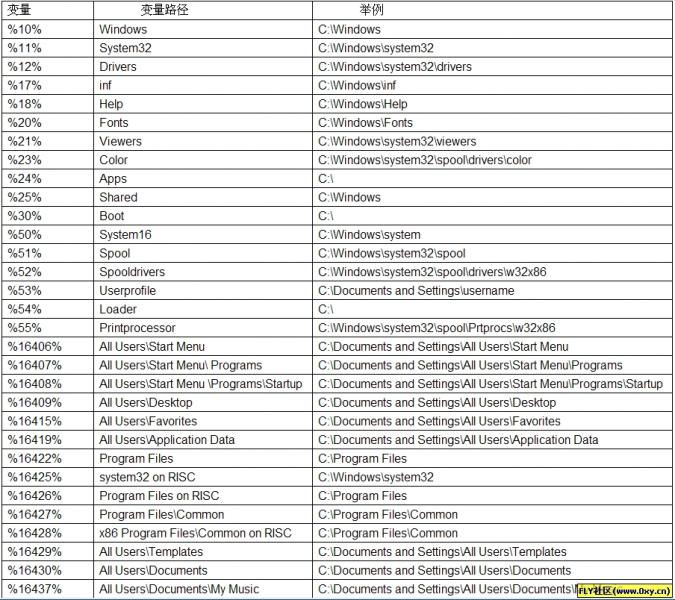Select the All Users\Desktop path cell
The width and height of the screenshot is (675, 600).
[x=203, y=402]
